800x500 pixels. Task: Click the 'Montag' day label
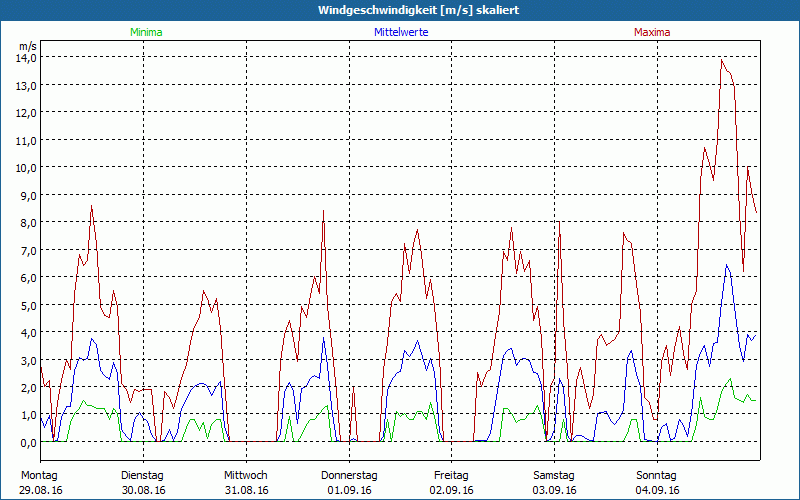[x=39, y=476]
